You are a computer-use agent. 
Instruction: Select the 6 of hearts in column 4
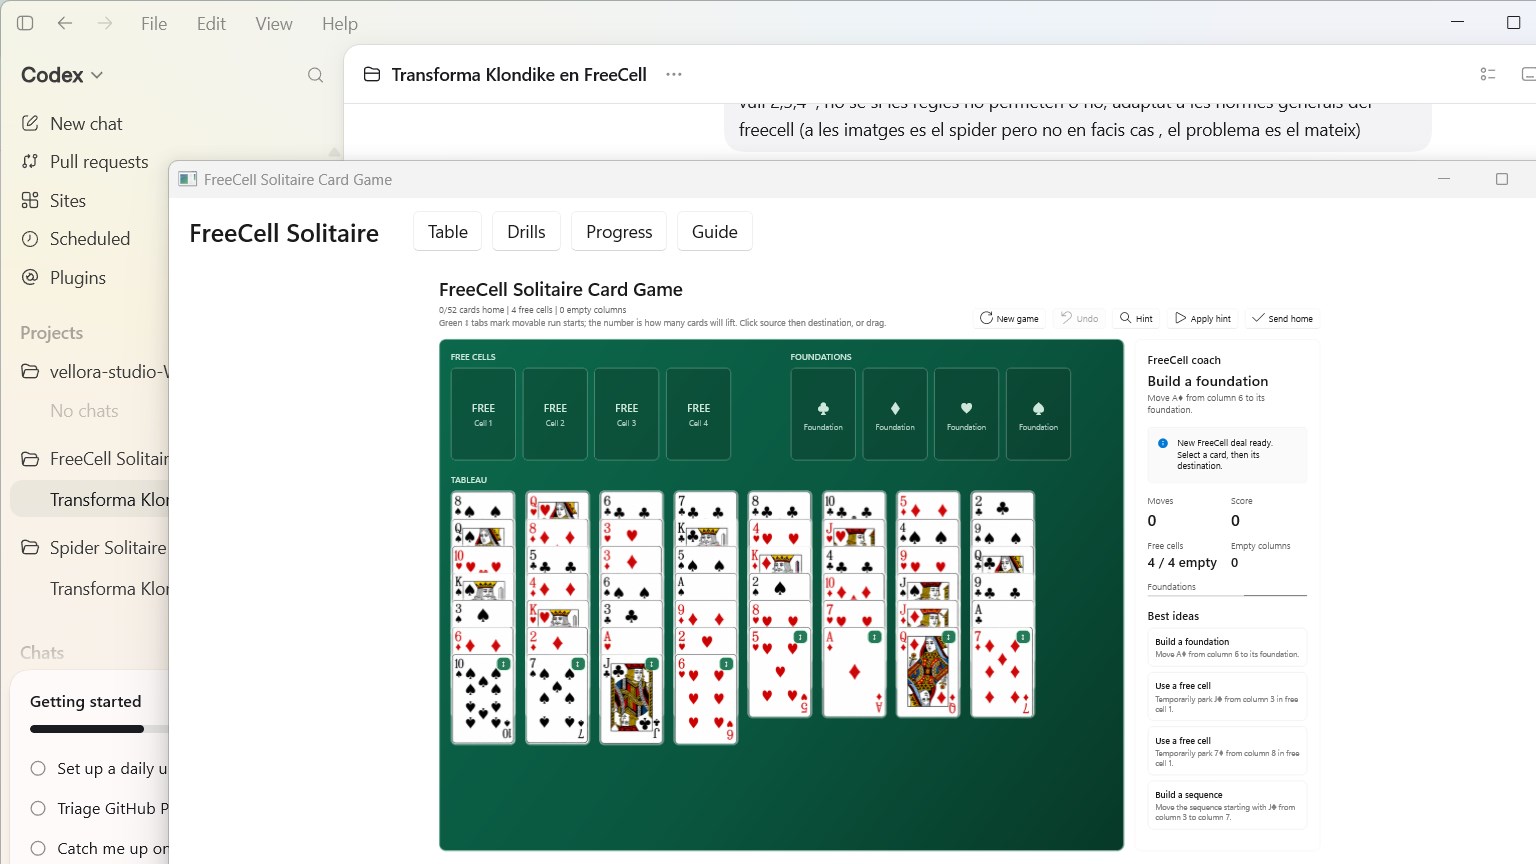point(706,699)
